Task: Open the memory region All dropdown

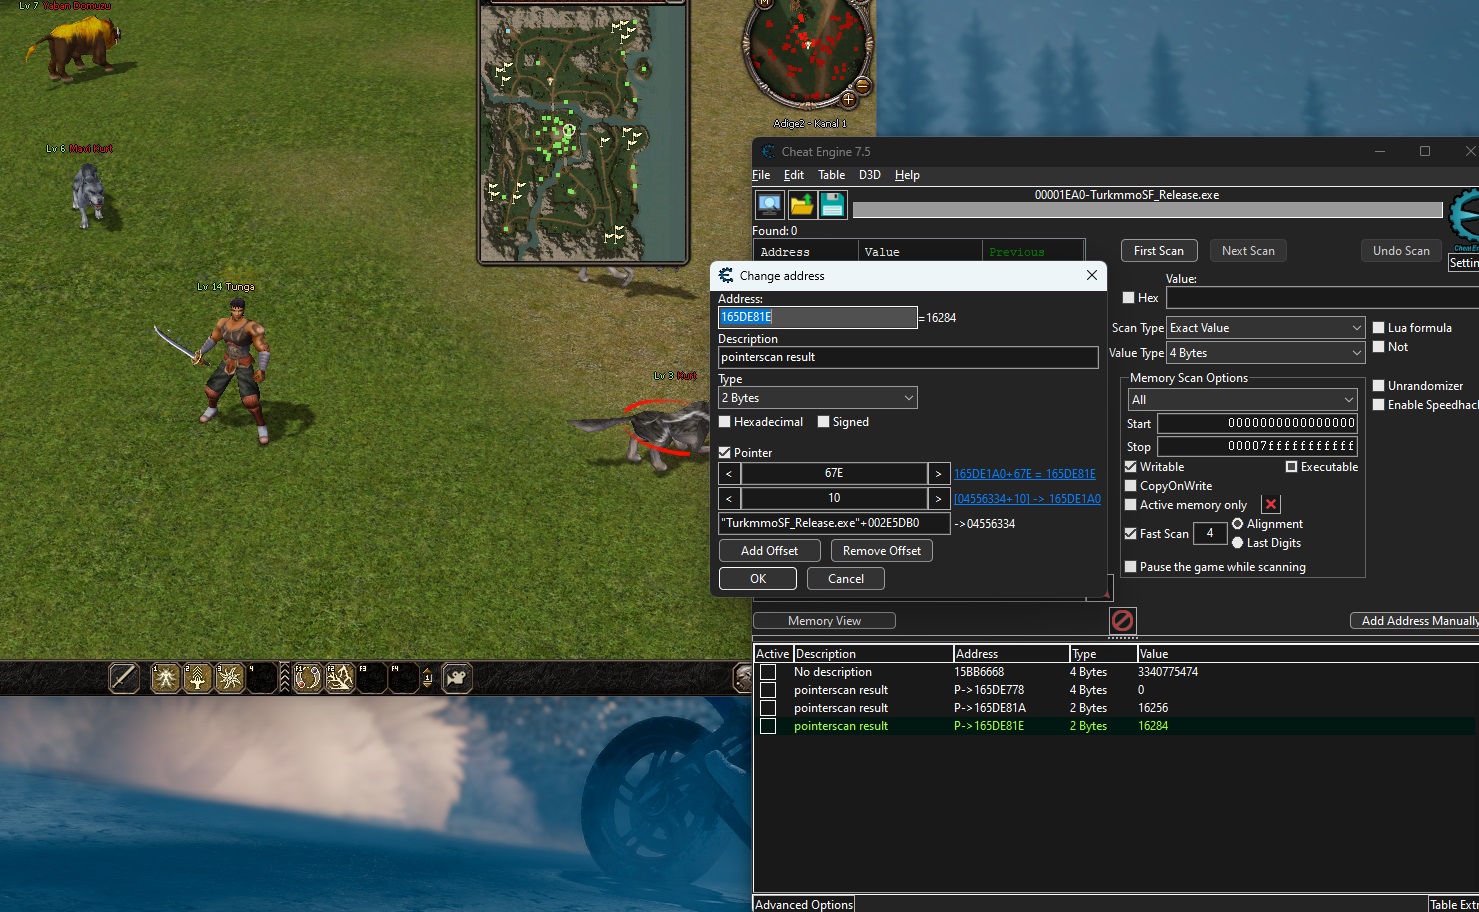Action: click(1242, 400)
